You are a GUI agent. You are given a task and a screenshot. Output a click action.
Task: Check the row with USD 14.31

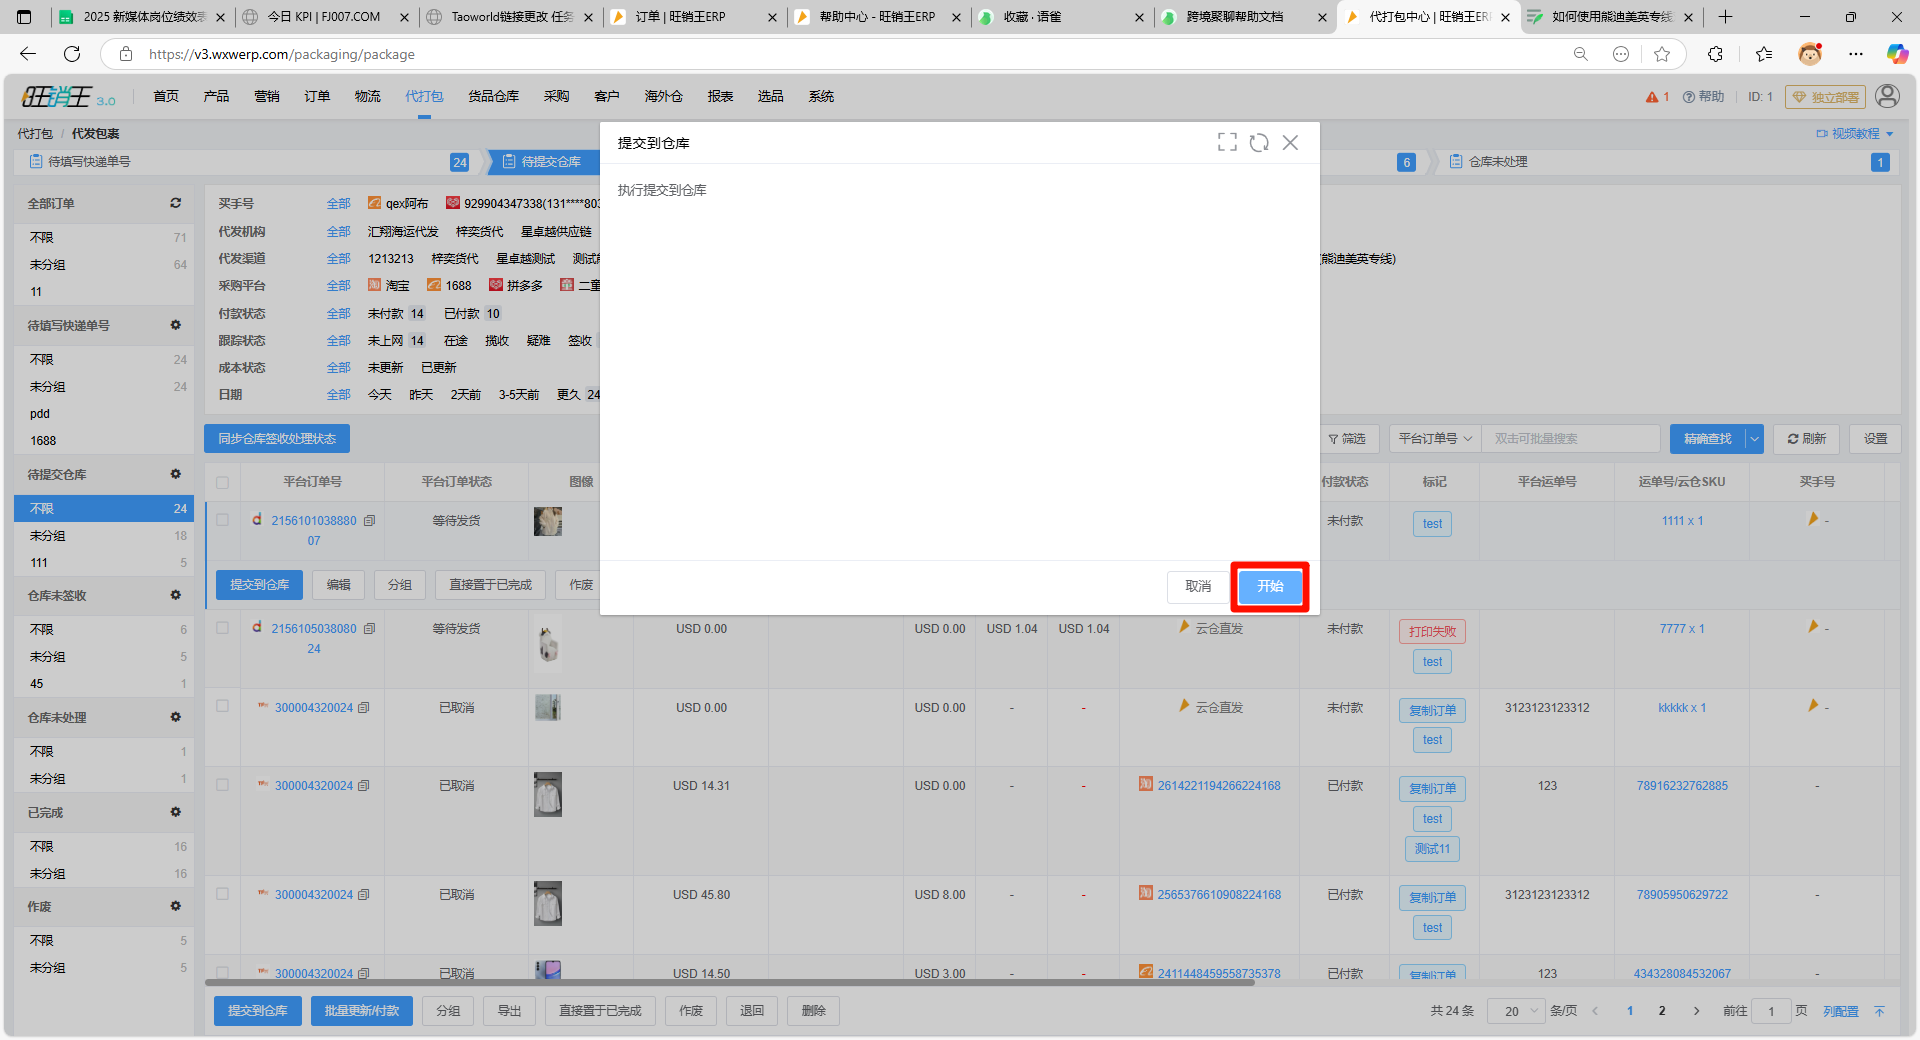[222, 785]
